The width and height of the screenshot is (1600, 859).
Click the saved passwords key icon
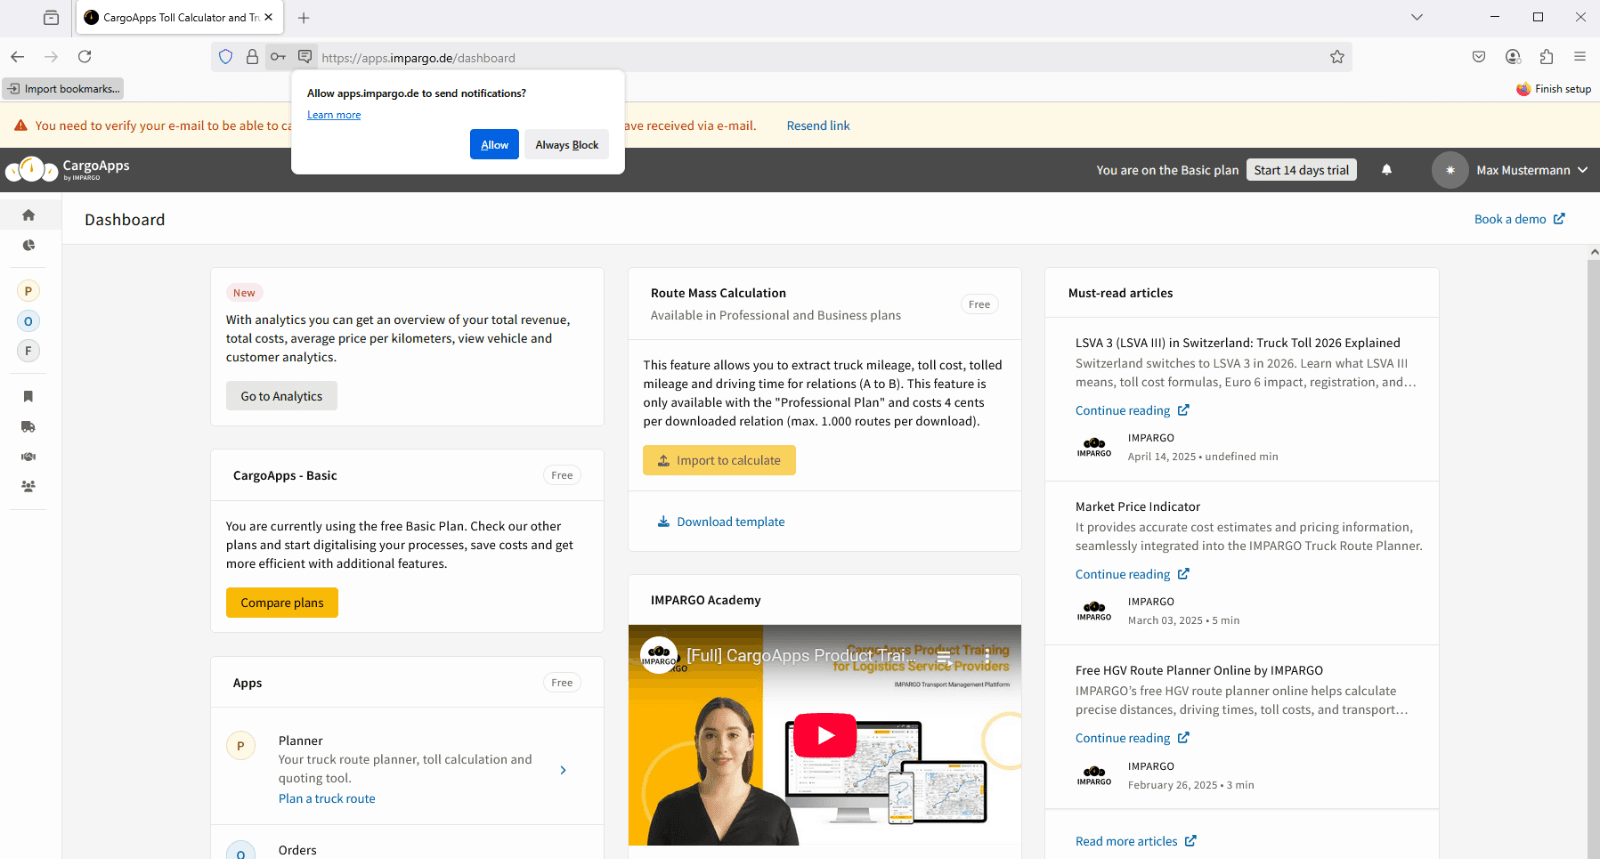click(278, 57)
